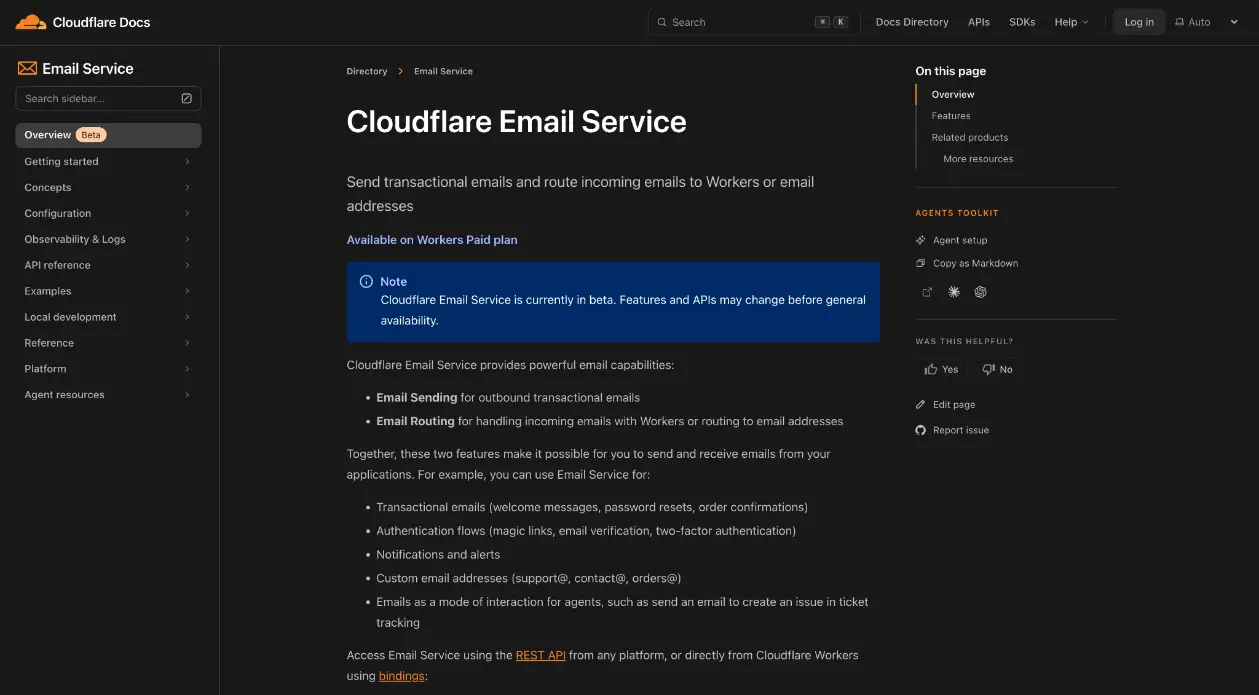Open this page in Claude icon
This screenshot has width=1259, height=695.
point(954,292)
